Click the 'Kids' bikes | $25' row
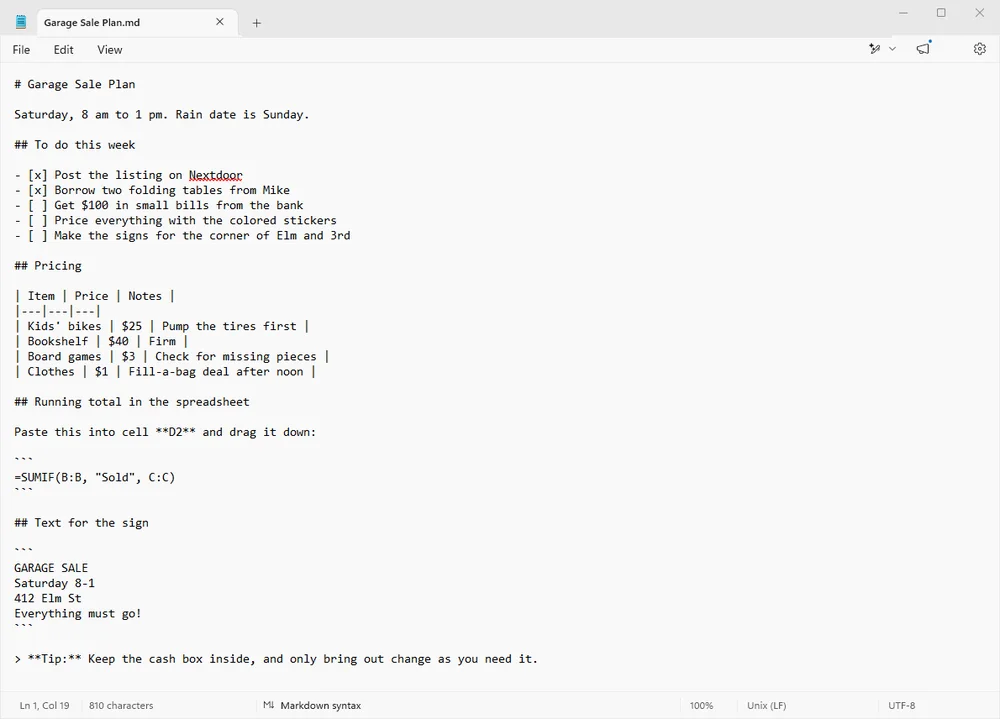 coord(162,327)
